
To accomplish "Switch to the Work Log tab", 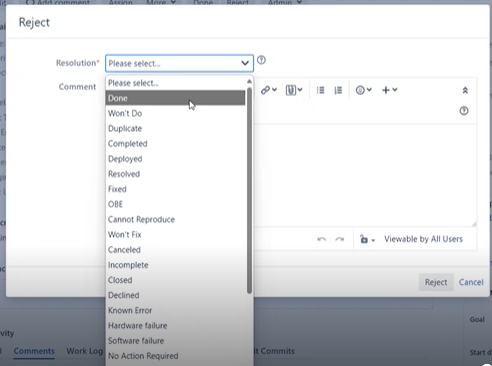I will point(85,351).
